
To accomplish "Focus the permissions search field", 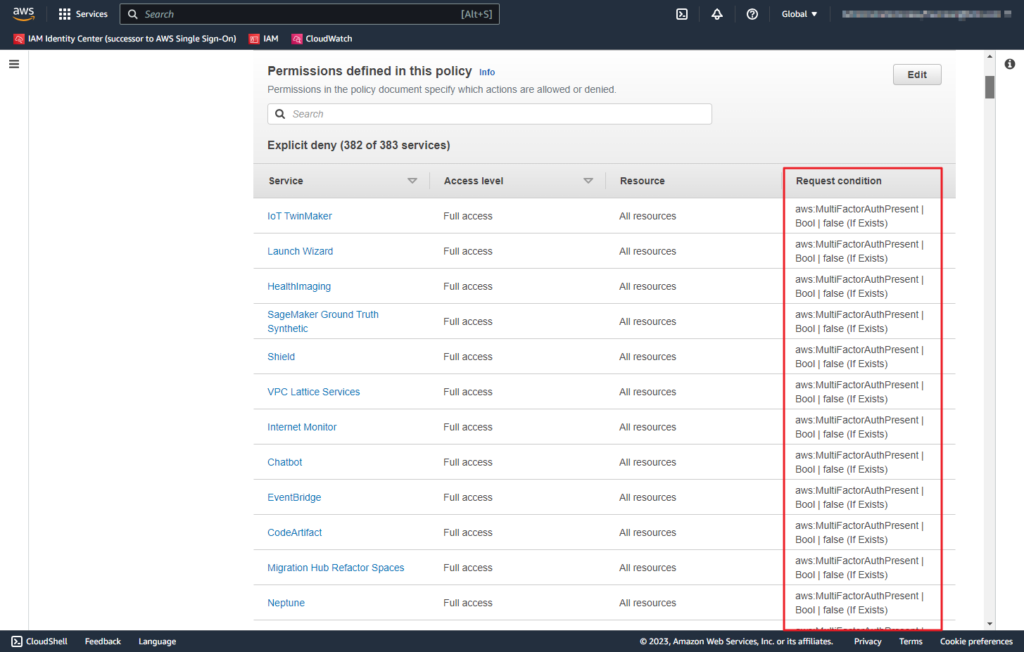I will (x=489, y=114).
